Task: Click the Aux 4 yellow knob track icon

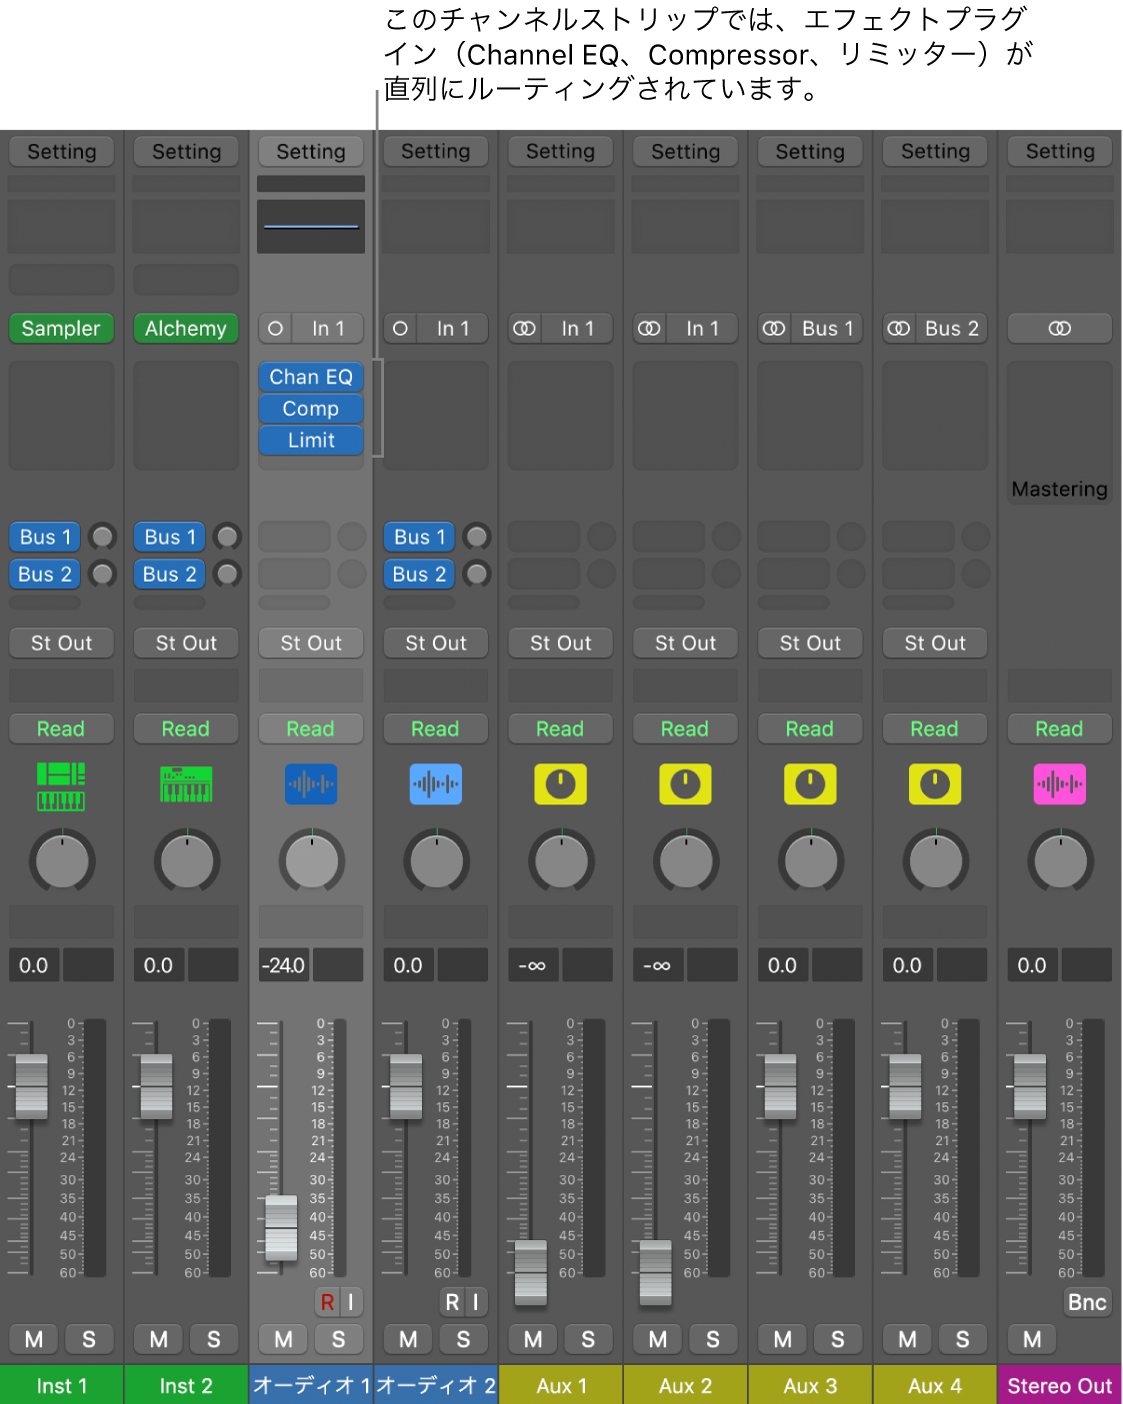Action: [x=934, y=785]
